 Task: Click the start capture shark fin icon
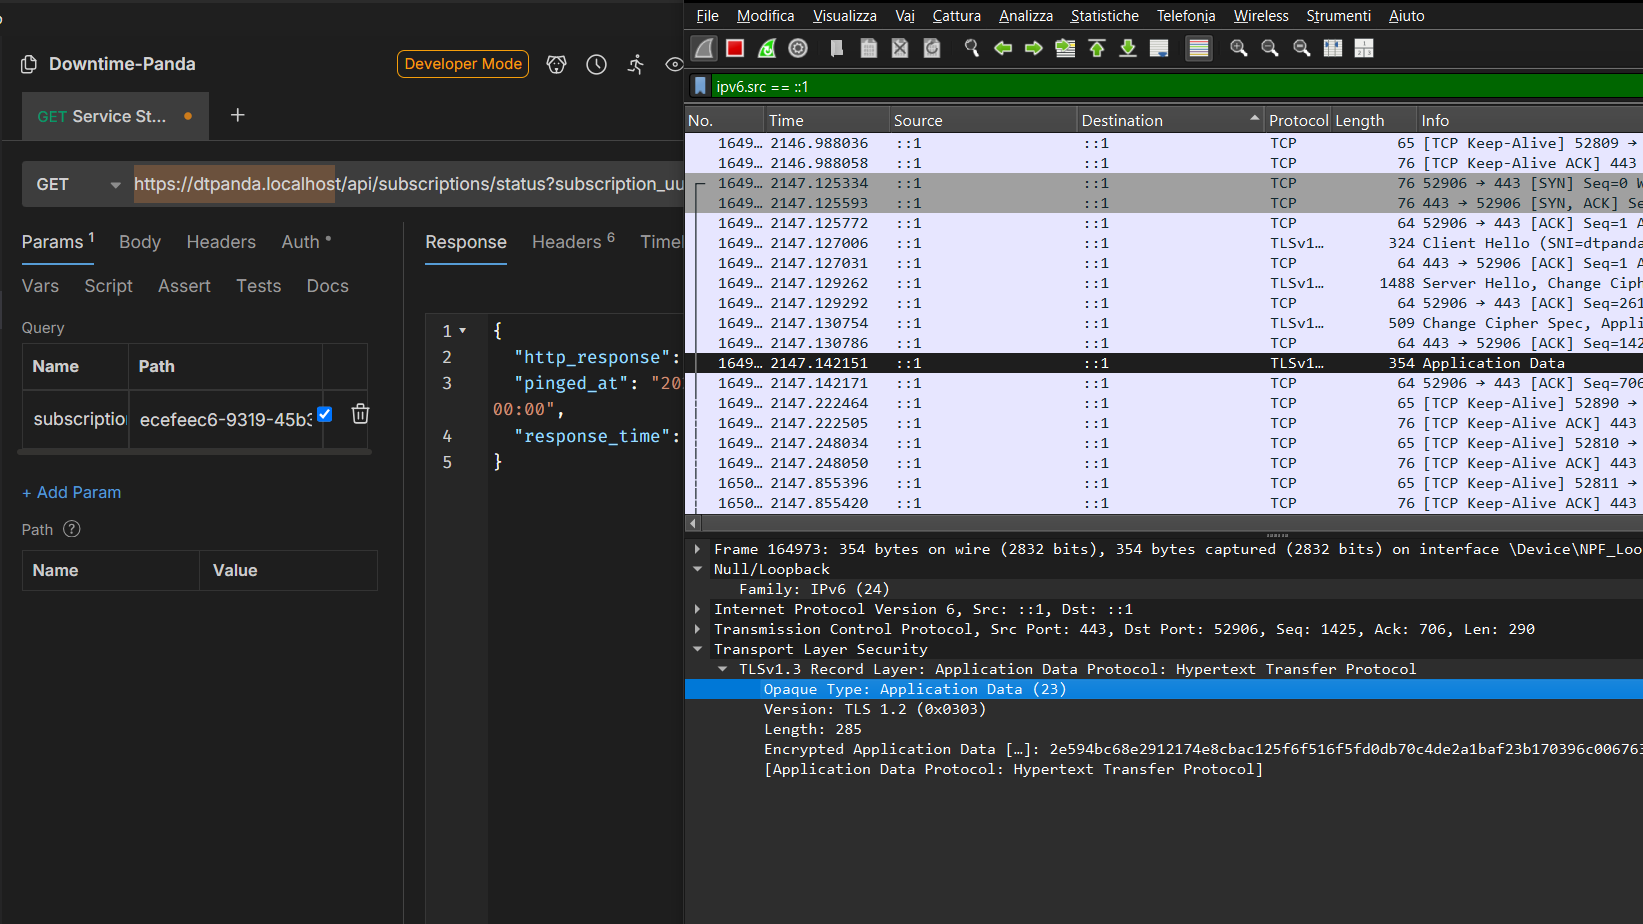(x=705, y=48)
